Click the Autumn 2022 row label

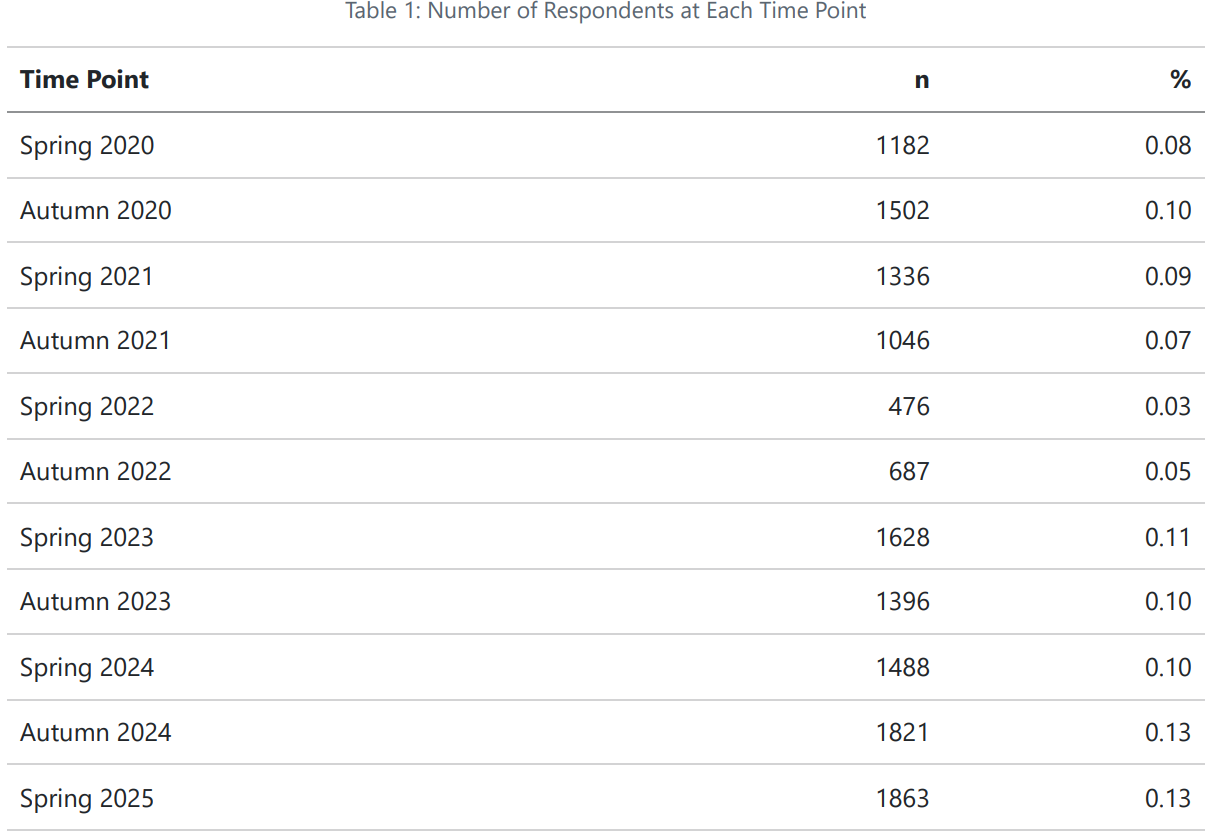point(95,472)
